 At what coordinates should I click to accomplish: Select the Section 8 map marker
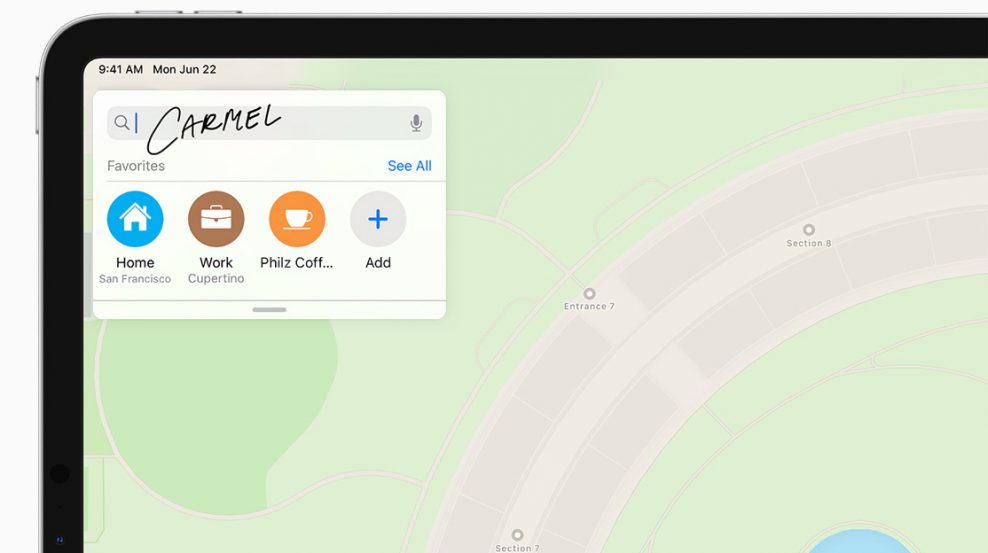[x=809, y=230]
